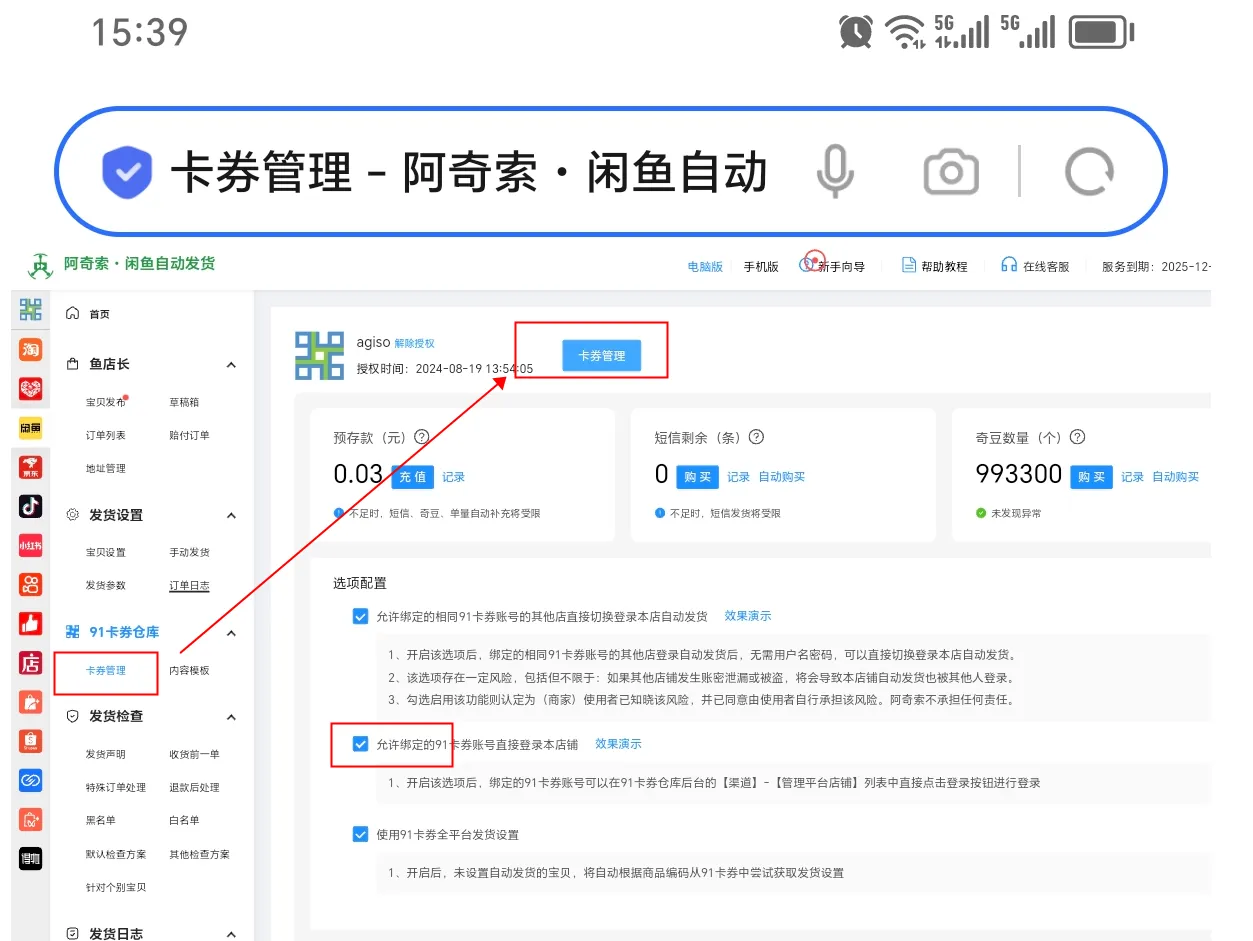Select the orange gift-tag platform icon
The width and height of the screenshot is (1253, 941).
(30, 819)
